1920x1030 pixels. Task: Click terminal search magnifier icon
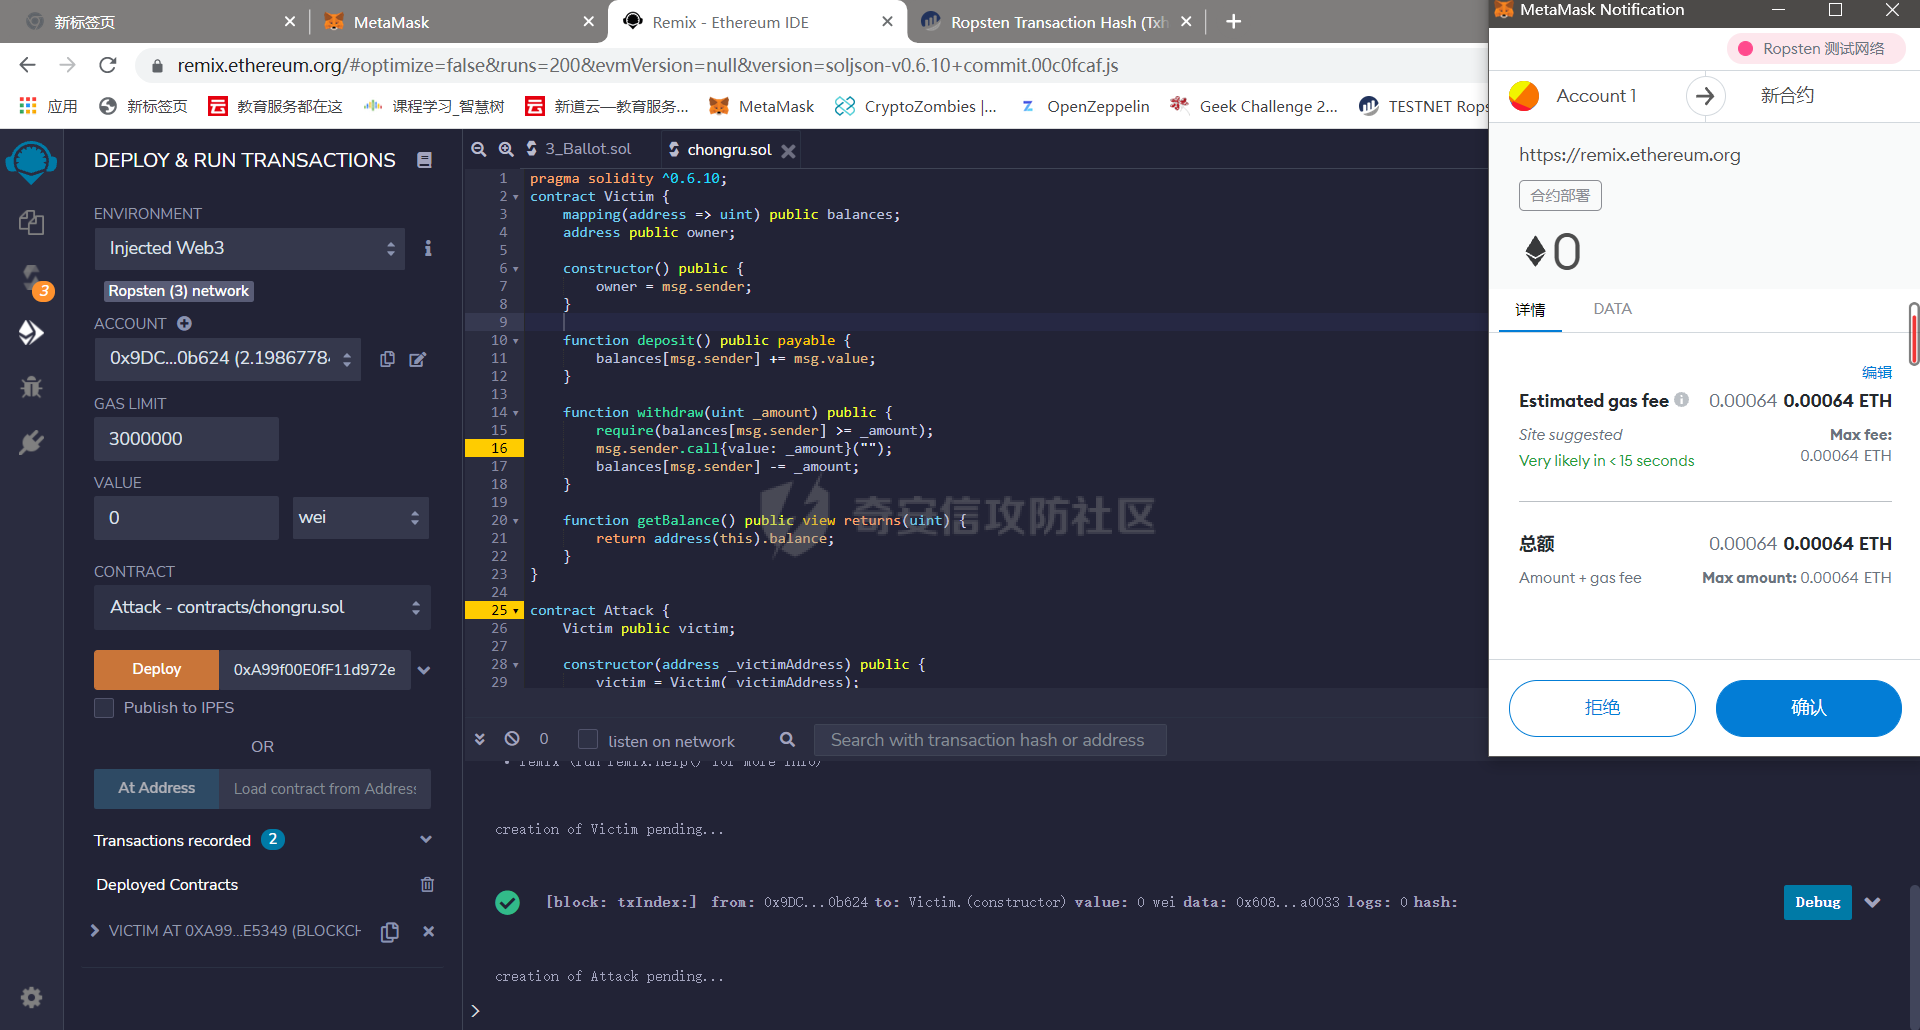tap(788, 740)
